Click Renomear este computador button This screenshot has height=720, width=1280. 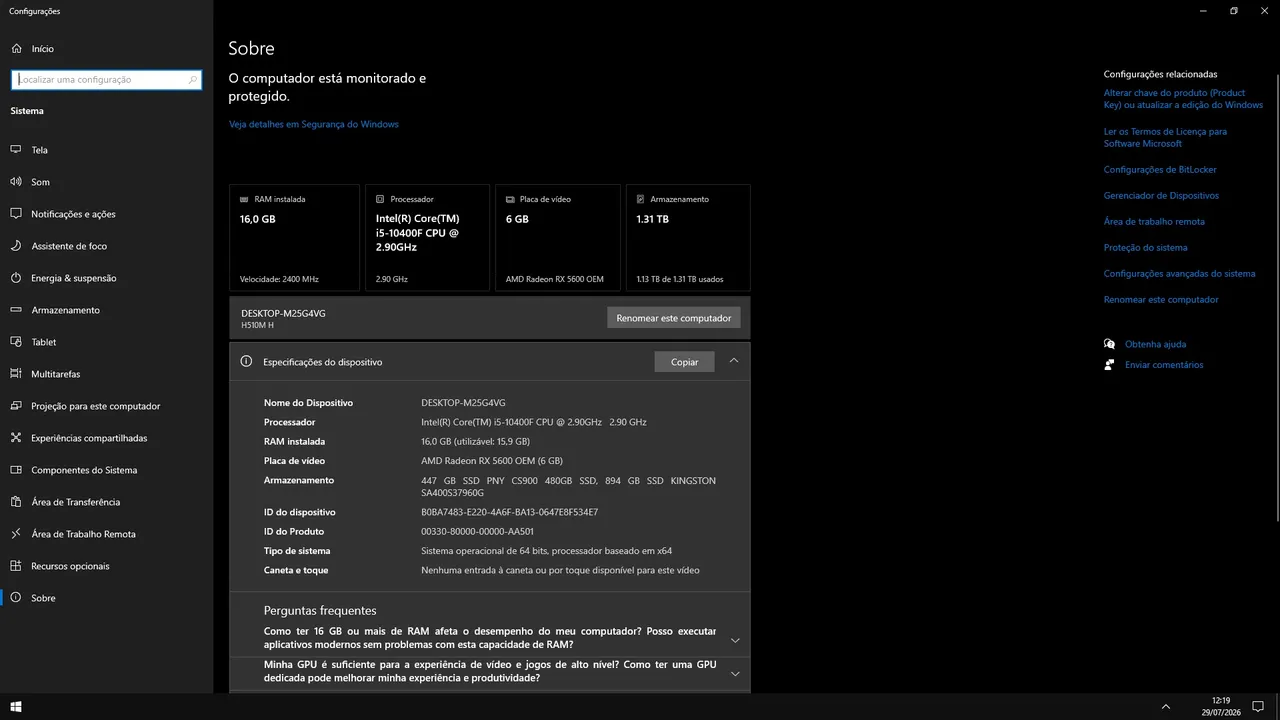pos(674,318)
